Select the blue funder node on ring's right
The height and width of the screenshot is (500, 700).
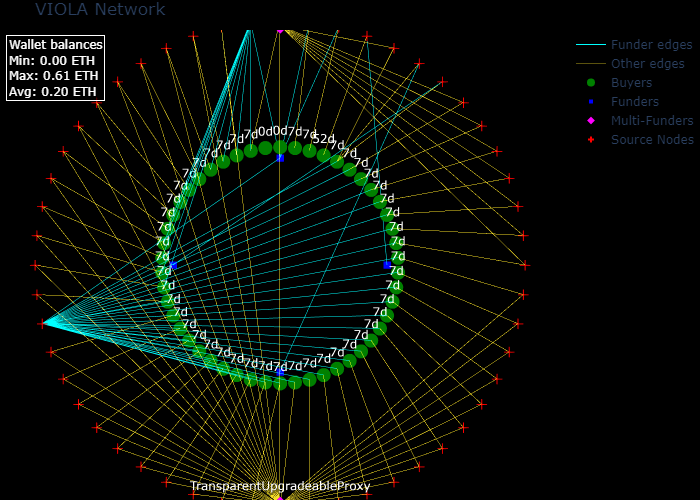[388, 265]
